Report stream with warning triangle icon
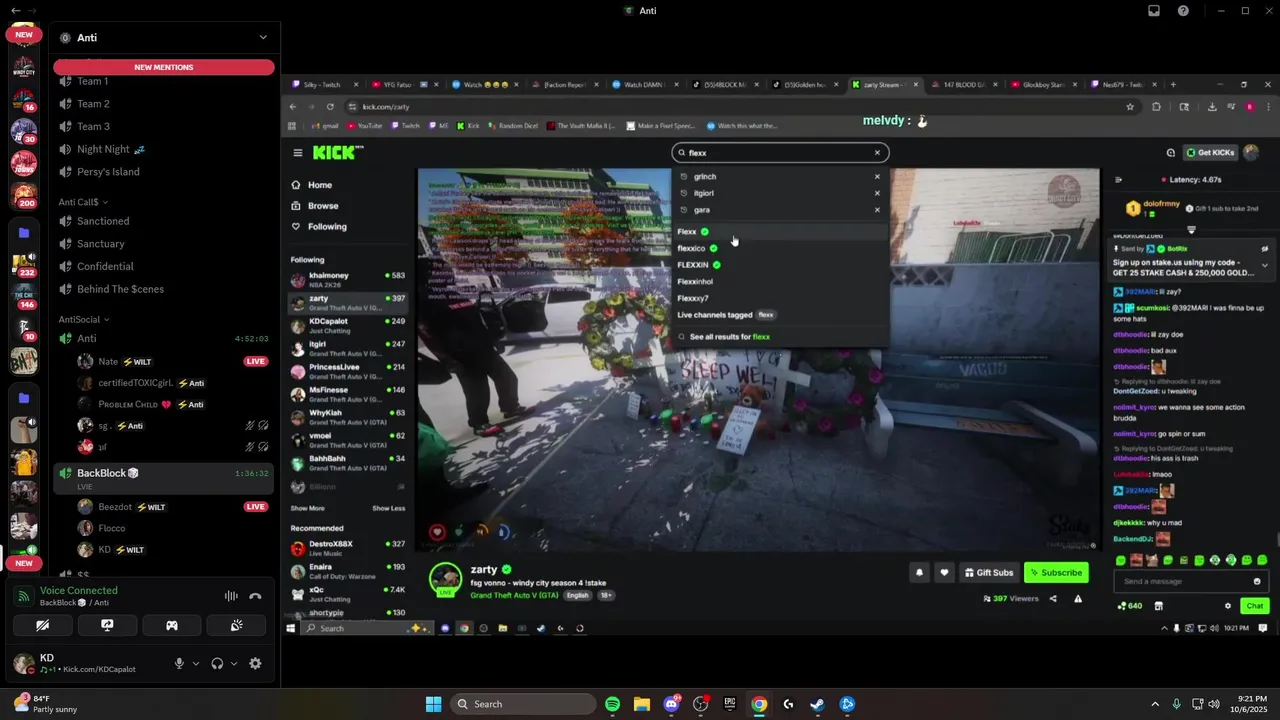This screenshot has width=1280, height=720. coord(1078,599)
